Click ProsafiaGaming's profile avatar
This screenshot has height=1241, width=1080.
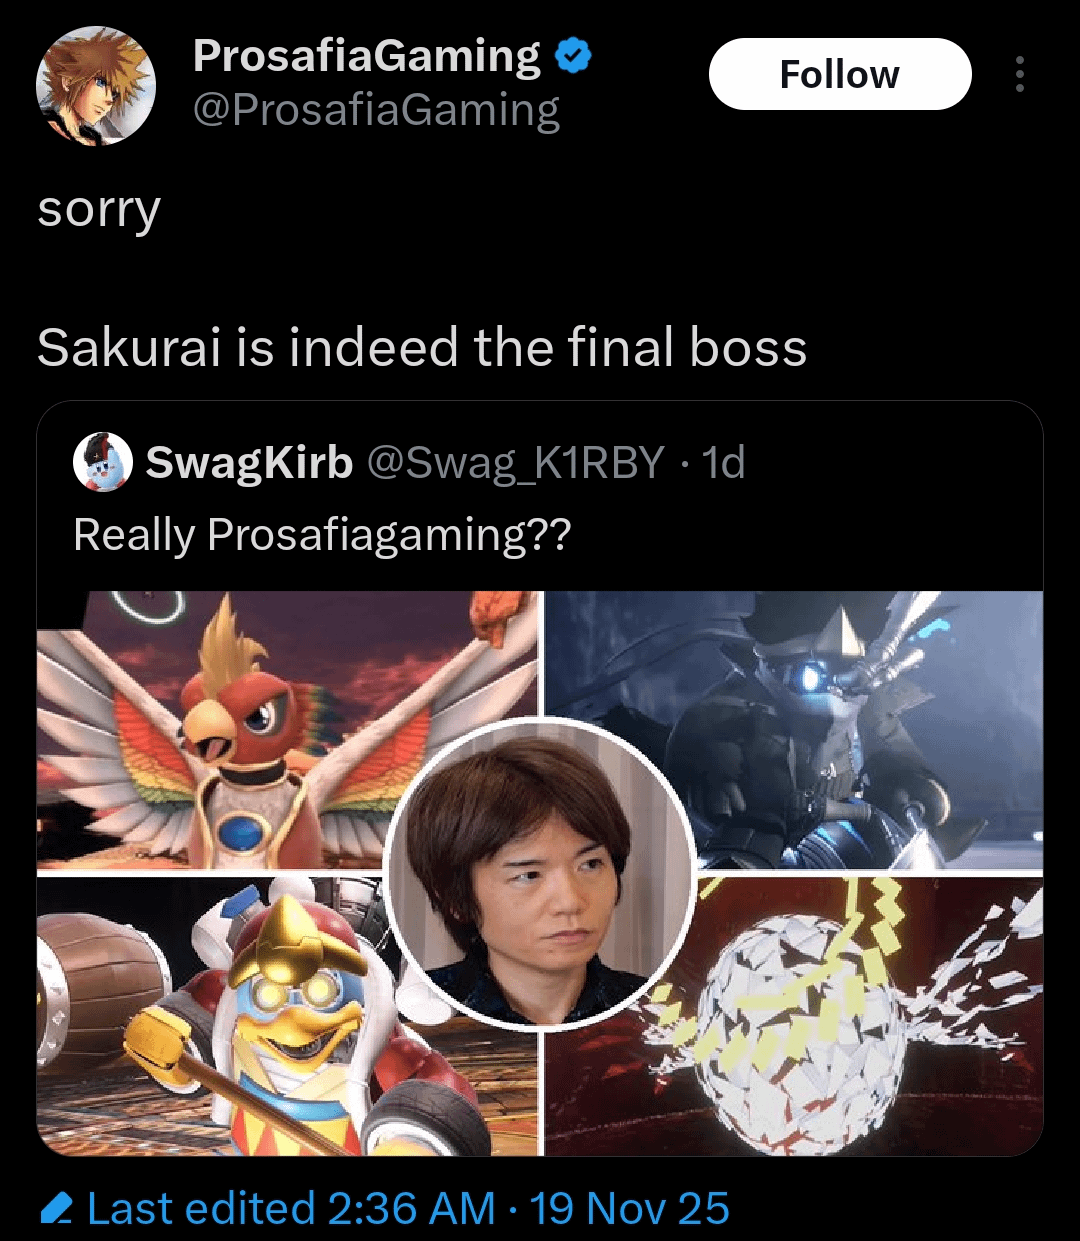point(96,84)
